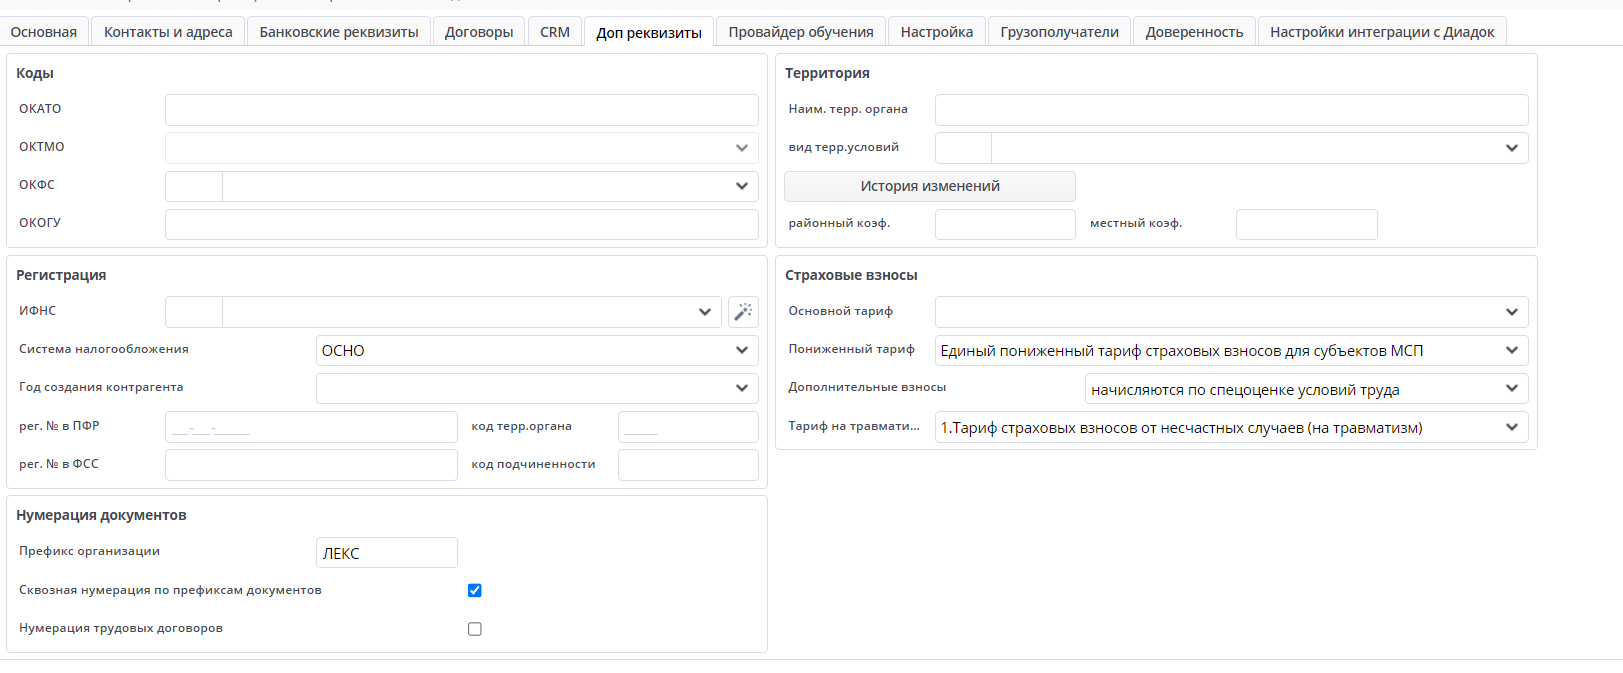Screen dimensions: 1623x673
Task: Open the Договоры tab
Action: (x=479, y=32)
